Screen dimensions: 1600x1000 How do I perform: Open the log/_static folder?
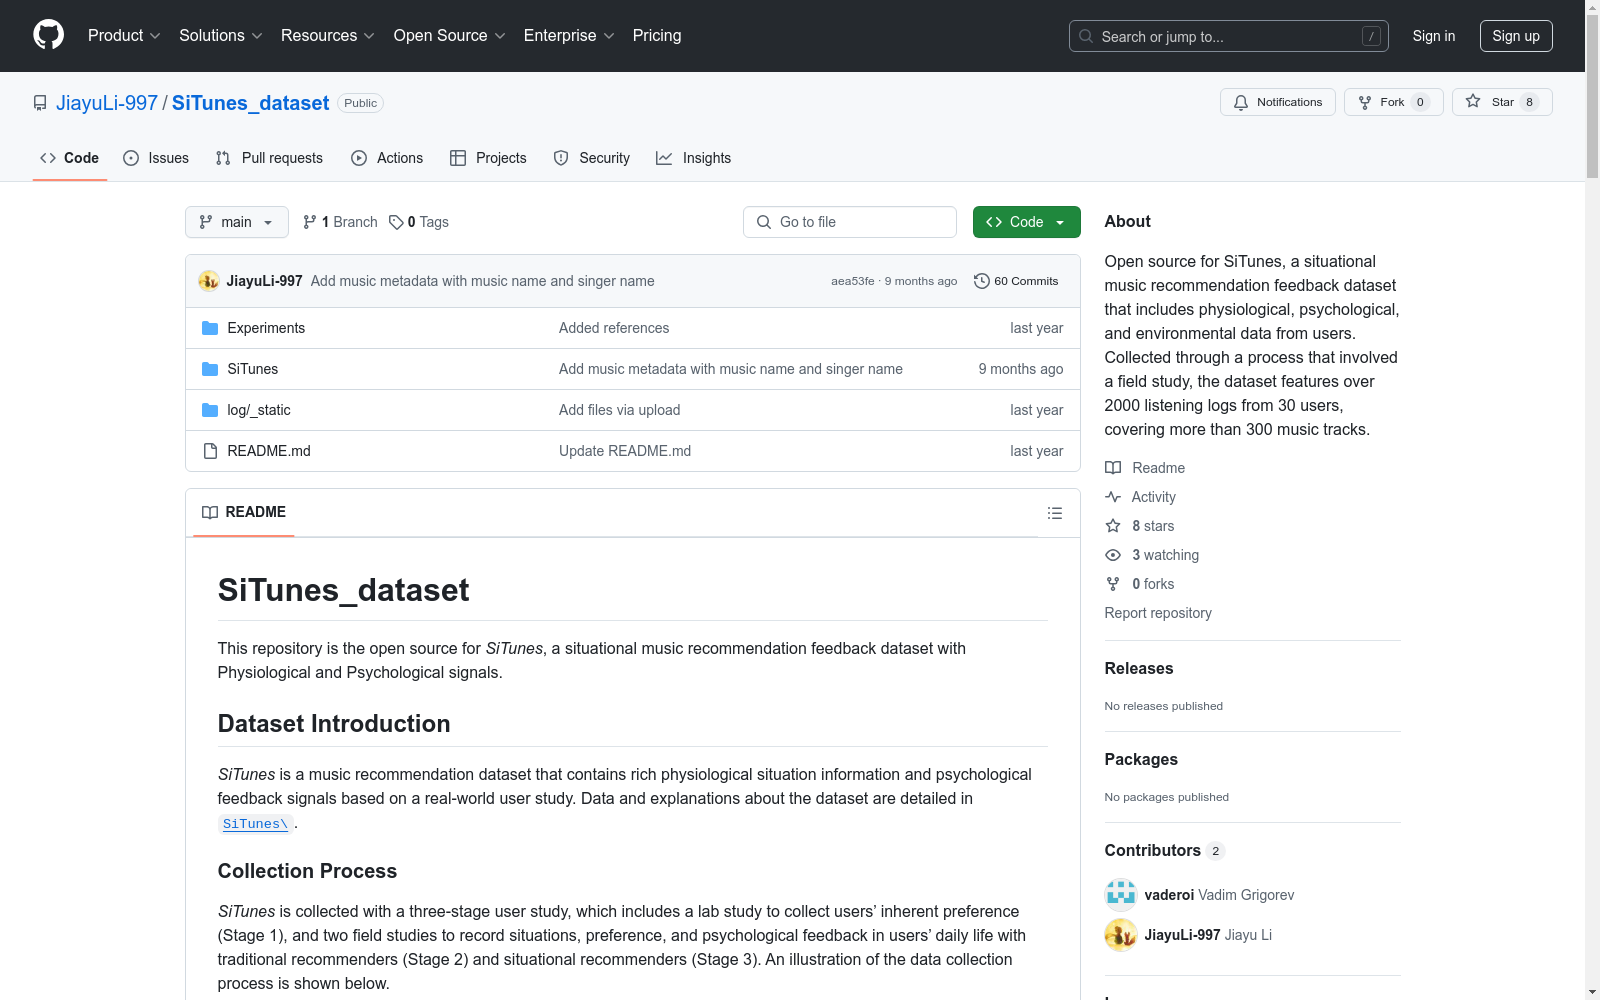point(259,410)
